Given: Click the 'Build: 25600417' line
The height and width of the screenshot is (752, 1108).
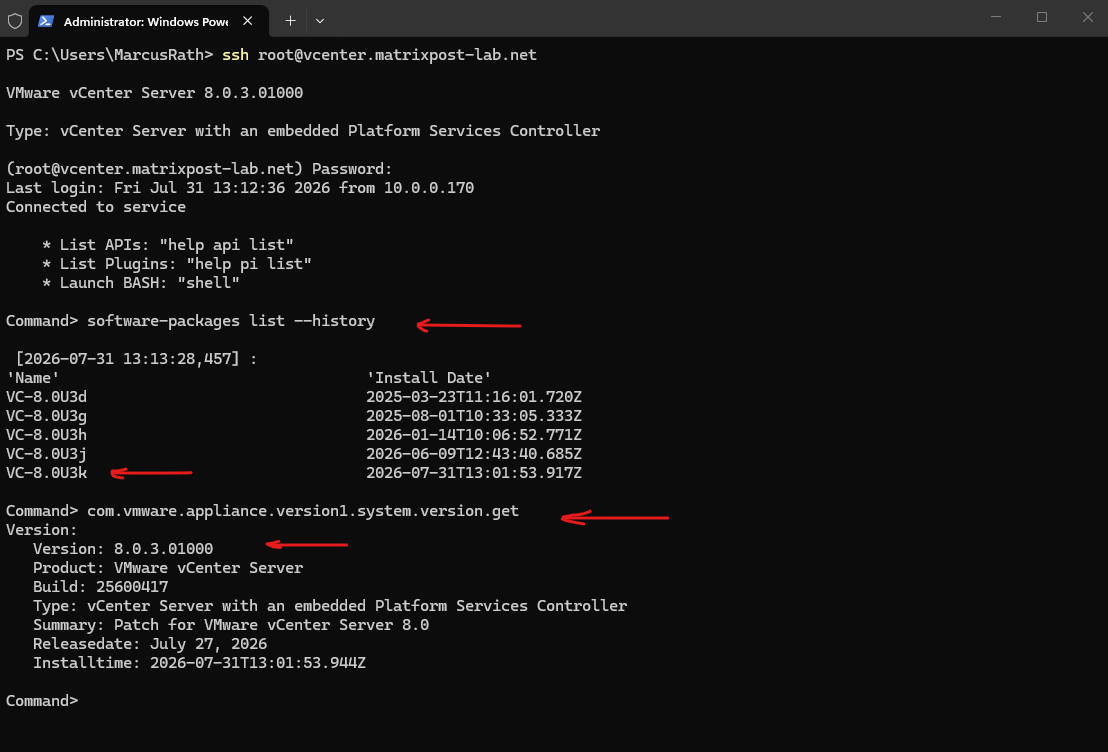Looking at the screenshot, I should pyautogui.click(x=100, y=587).
